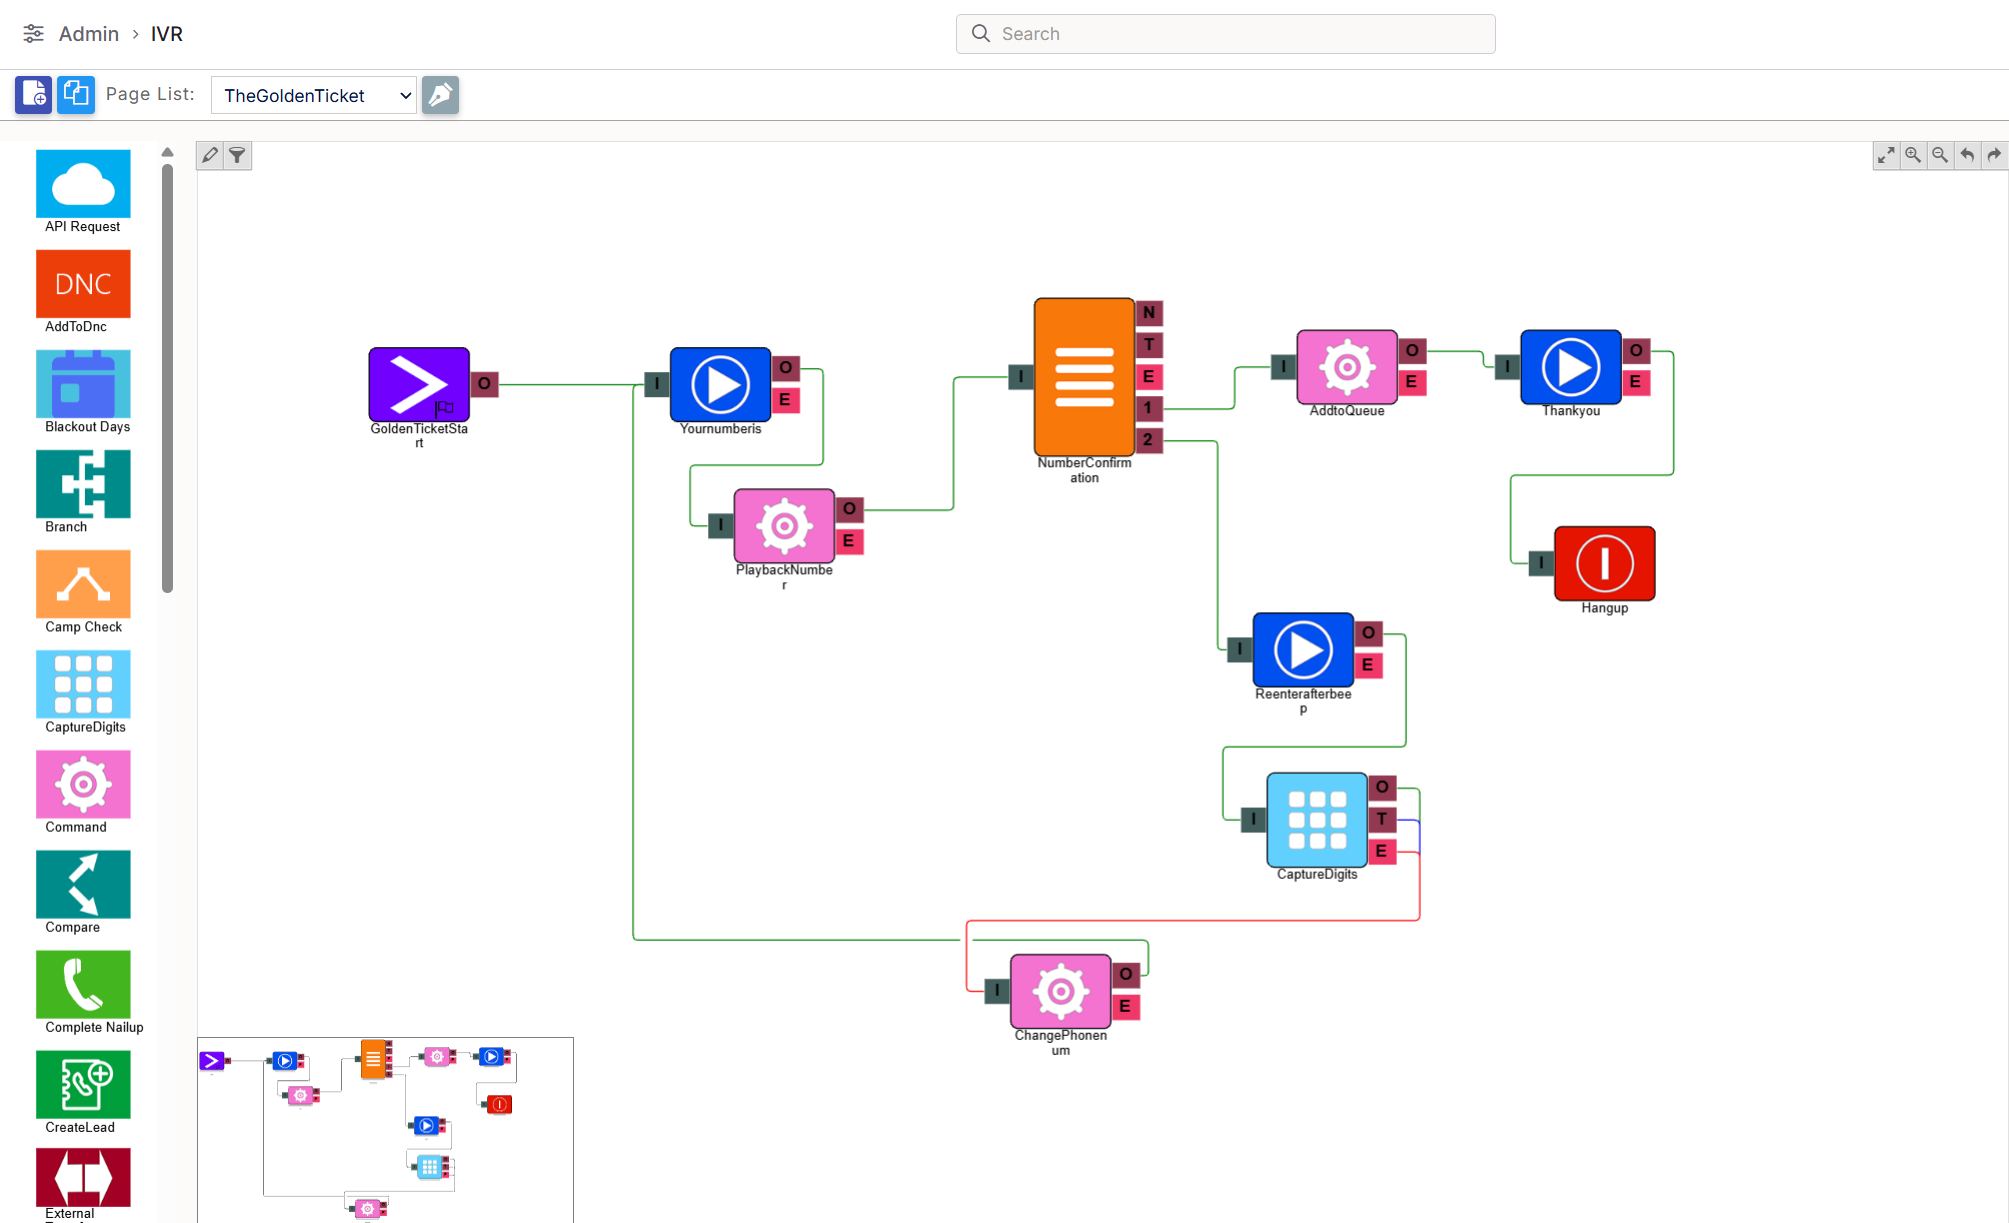The image size is (2009, 1223).
Task: Select the PlaybackNumber command node
Action: pos(784,525)
